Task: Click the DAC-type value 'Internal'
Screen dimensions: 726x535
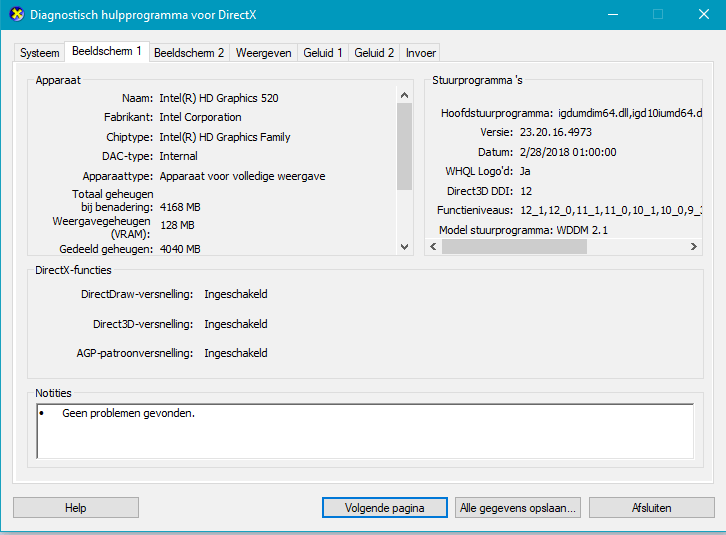Action: point(179,156)
